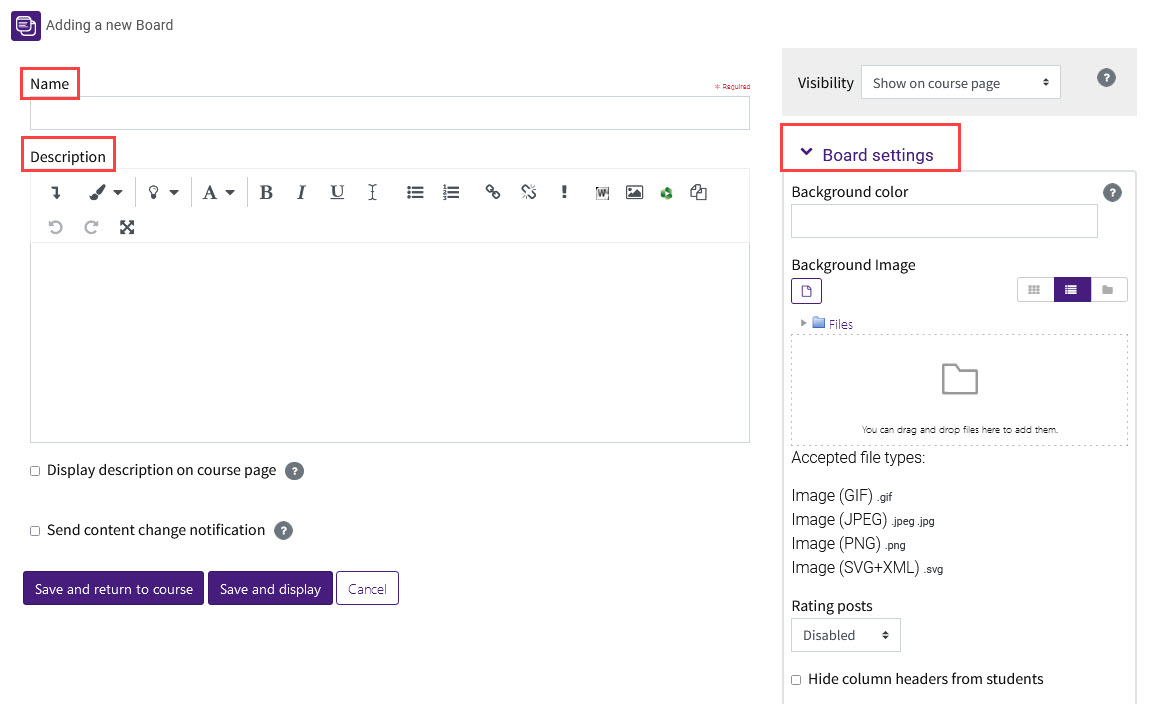This screenshot has height=704, width=1161.
Task: Click inside the Name input field
Action: tap(390, 112)
